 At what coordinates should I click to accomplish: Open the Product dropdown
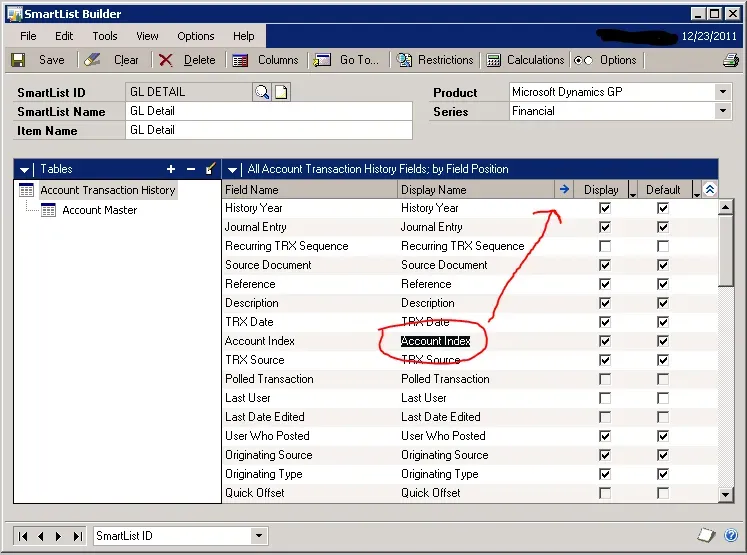[x=723, y=92]
